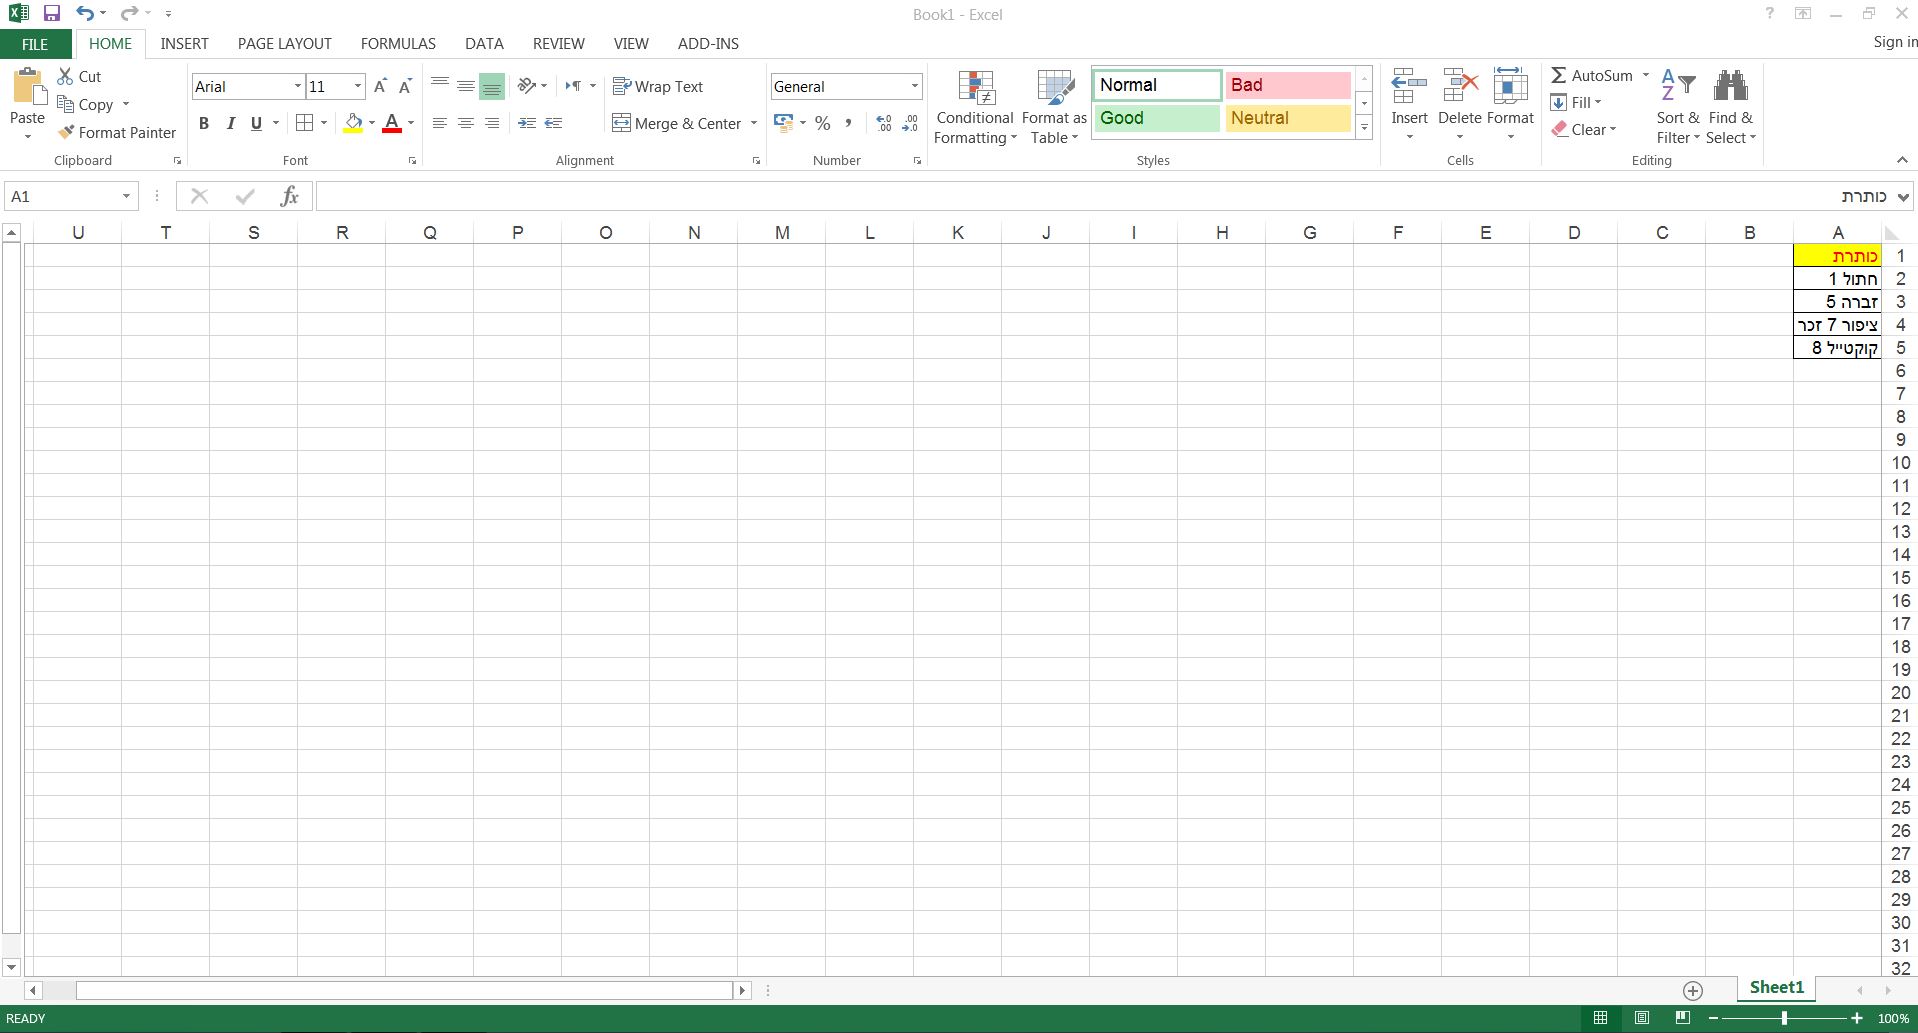Expand the Merge & Center dropdown arrow
The width and height of the screenshot is (1918, 1033).
tap(754, 123)
